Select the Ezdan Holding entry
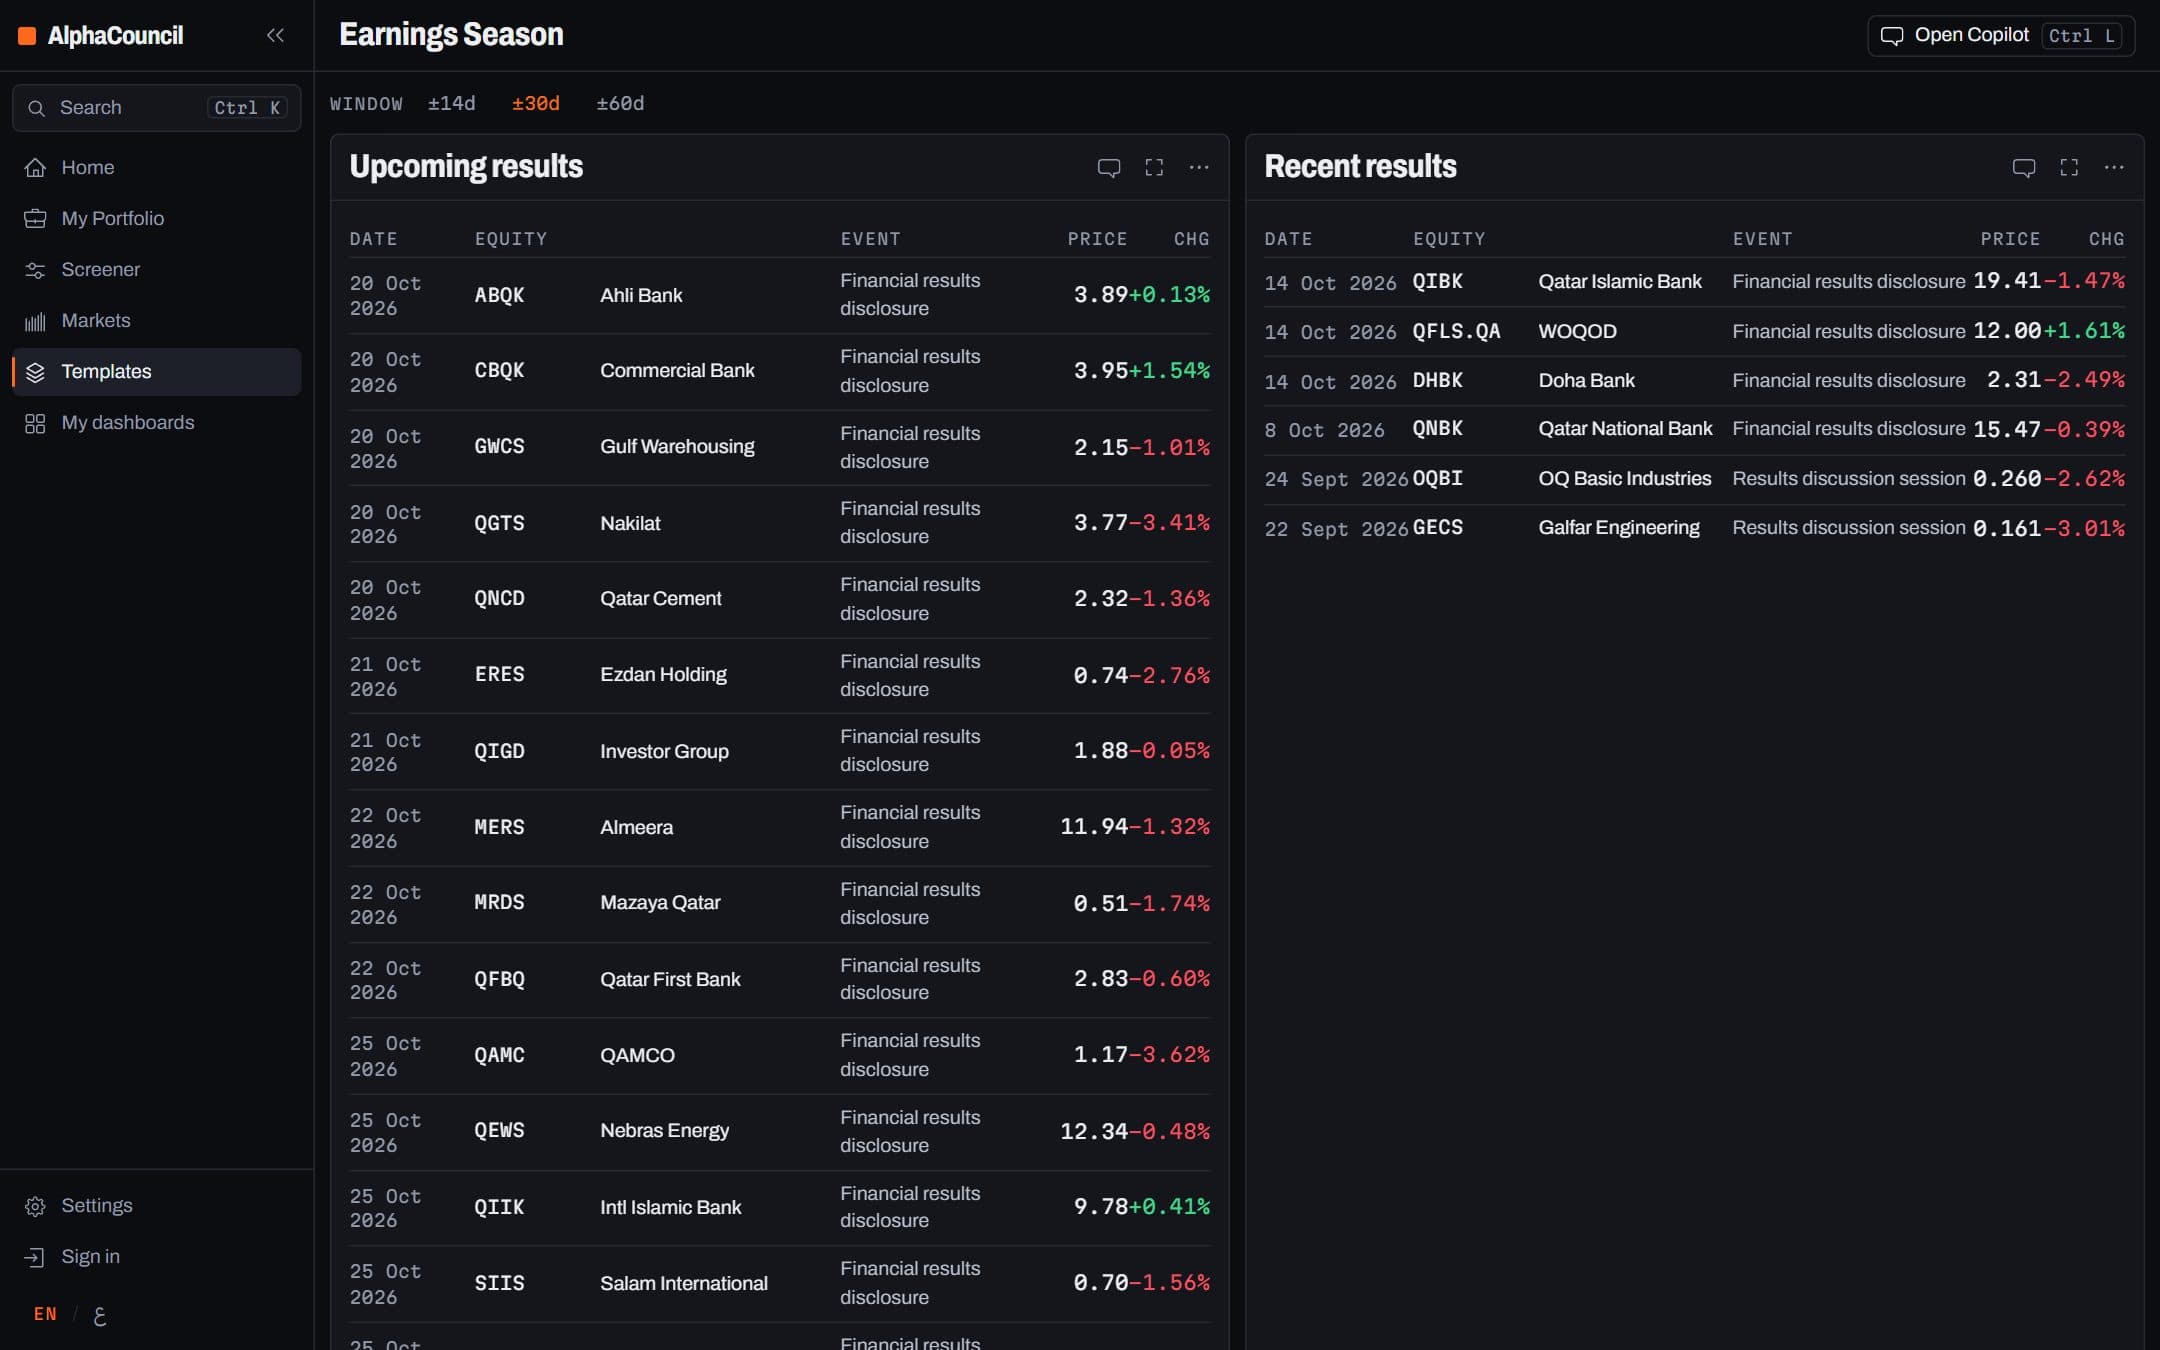 pos(663,674)
